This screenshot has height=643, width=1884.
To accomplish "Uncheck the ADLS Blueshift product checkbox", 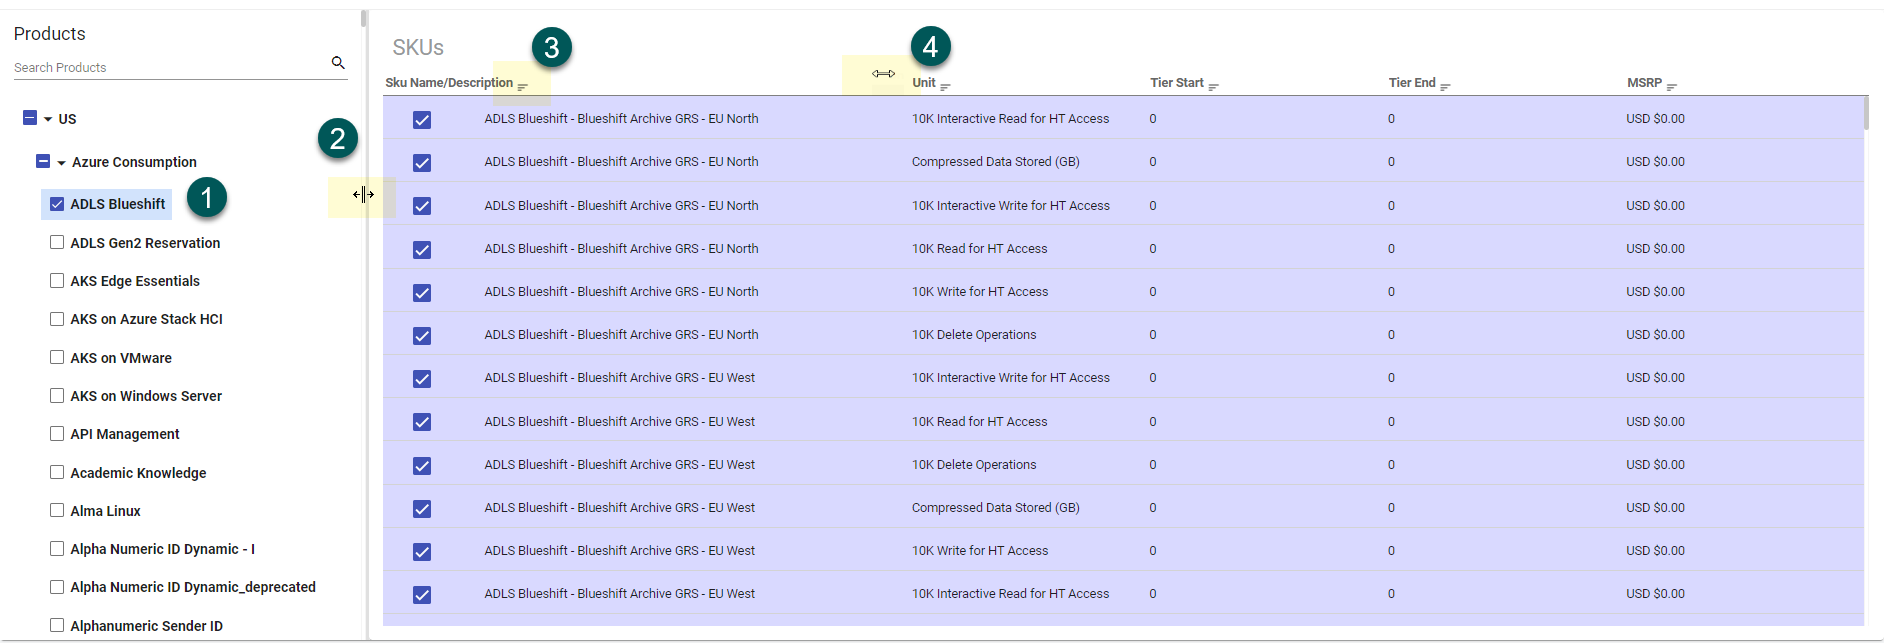I will [x=57, y=204].
